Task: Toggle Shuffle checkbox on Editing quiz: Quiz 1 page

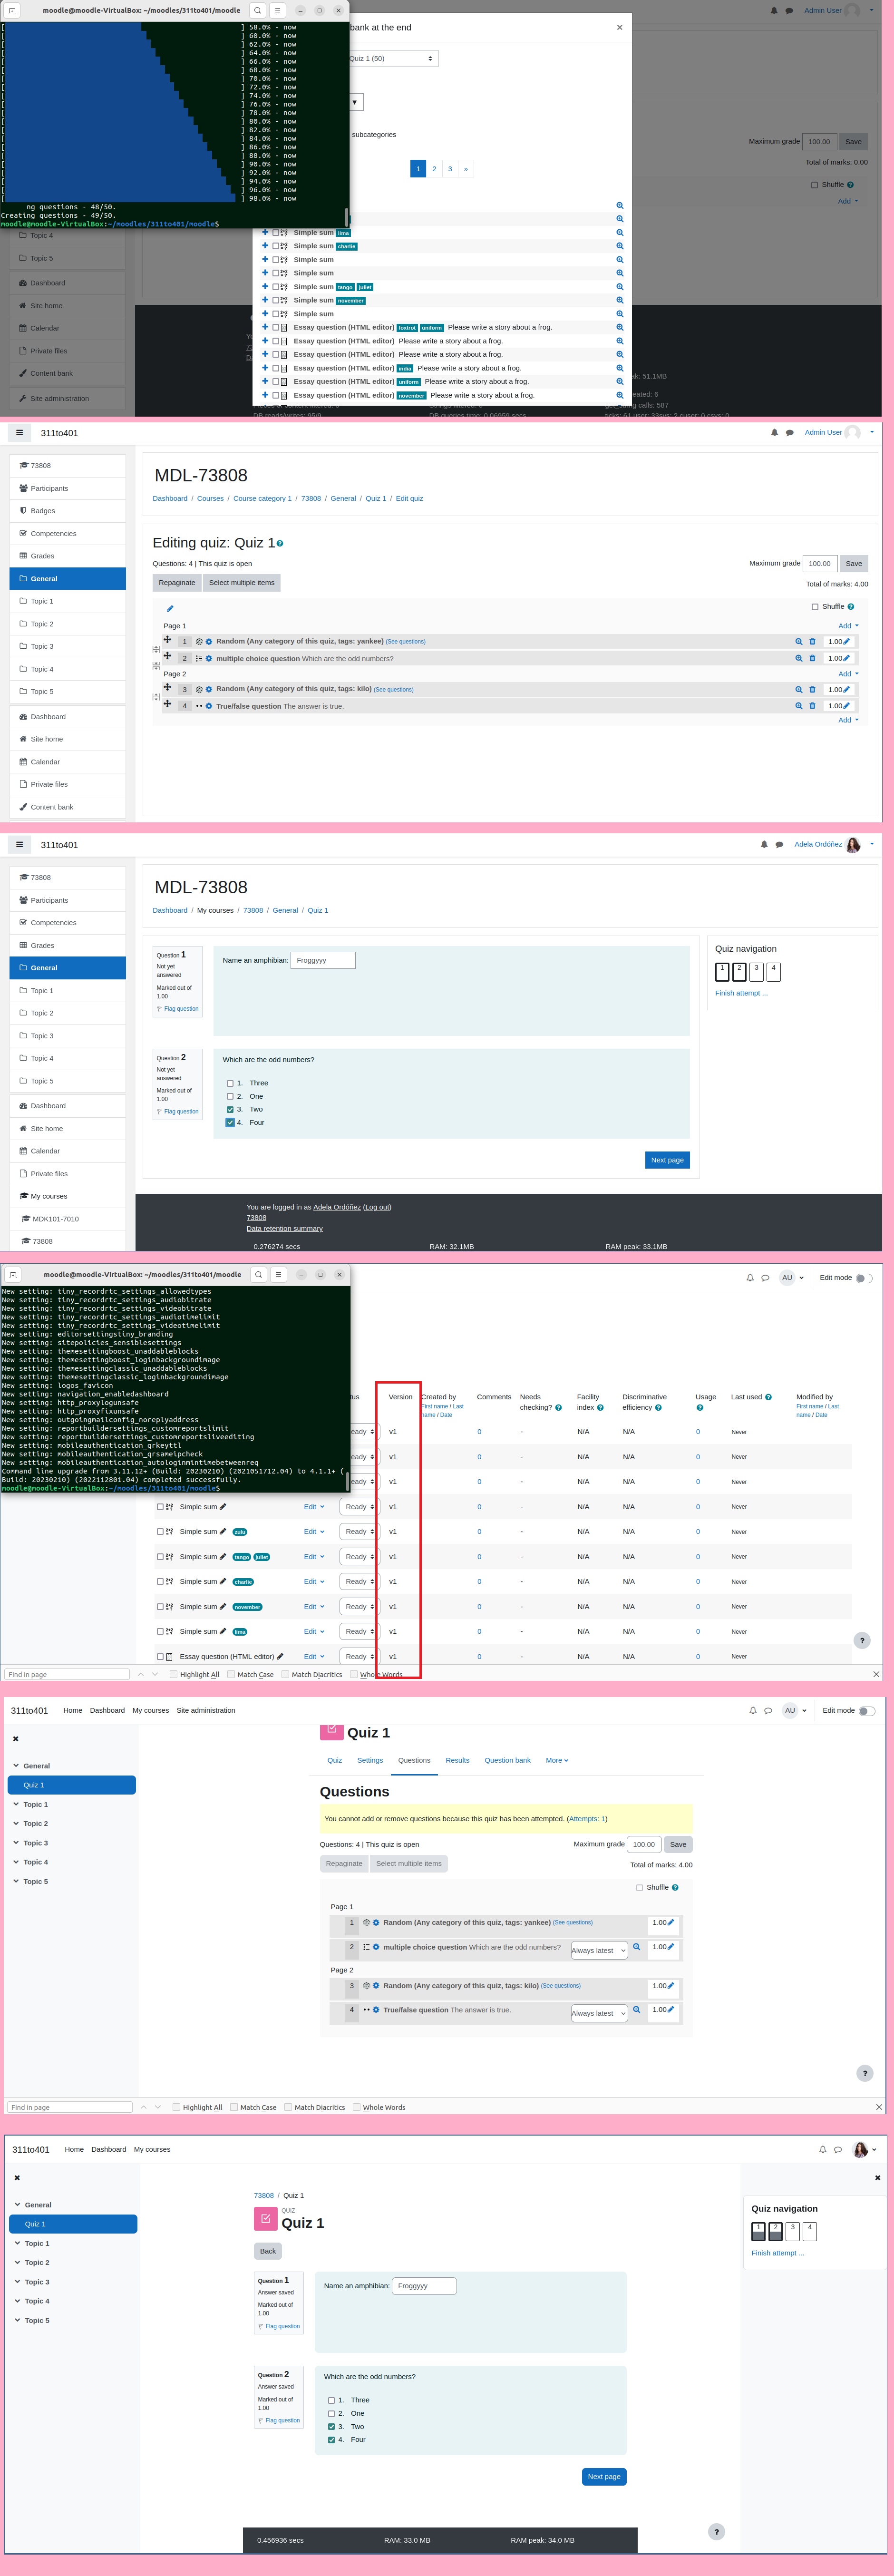Action: point(815,606)
